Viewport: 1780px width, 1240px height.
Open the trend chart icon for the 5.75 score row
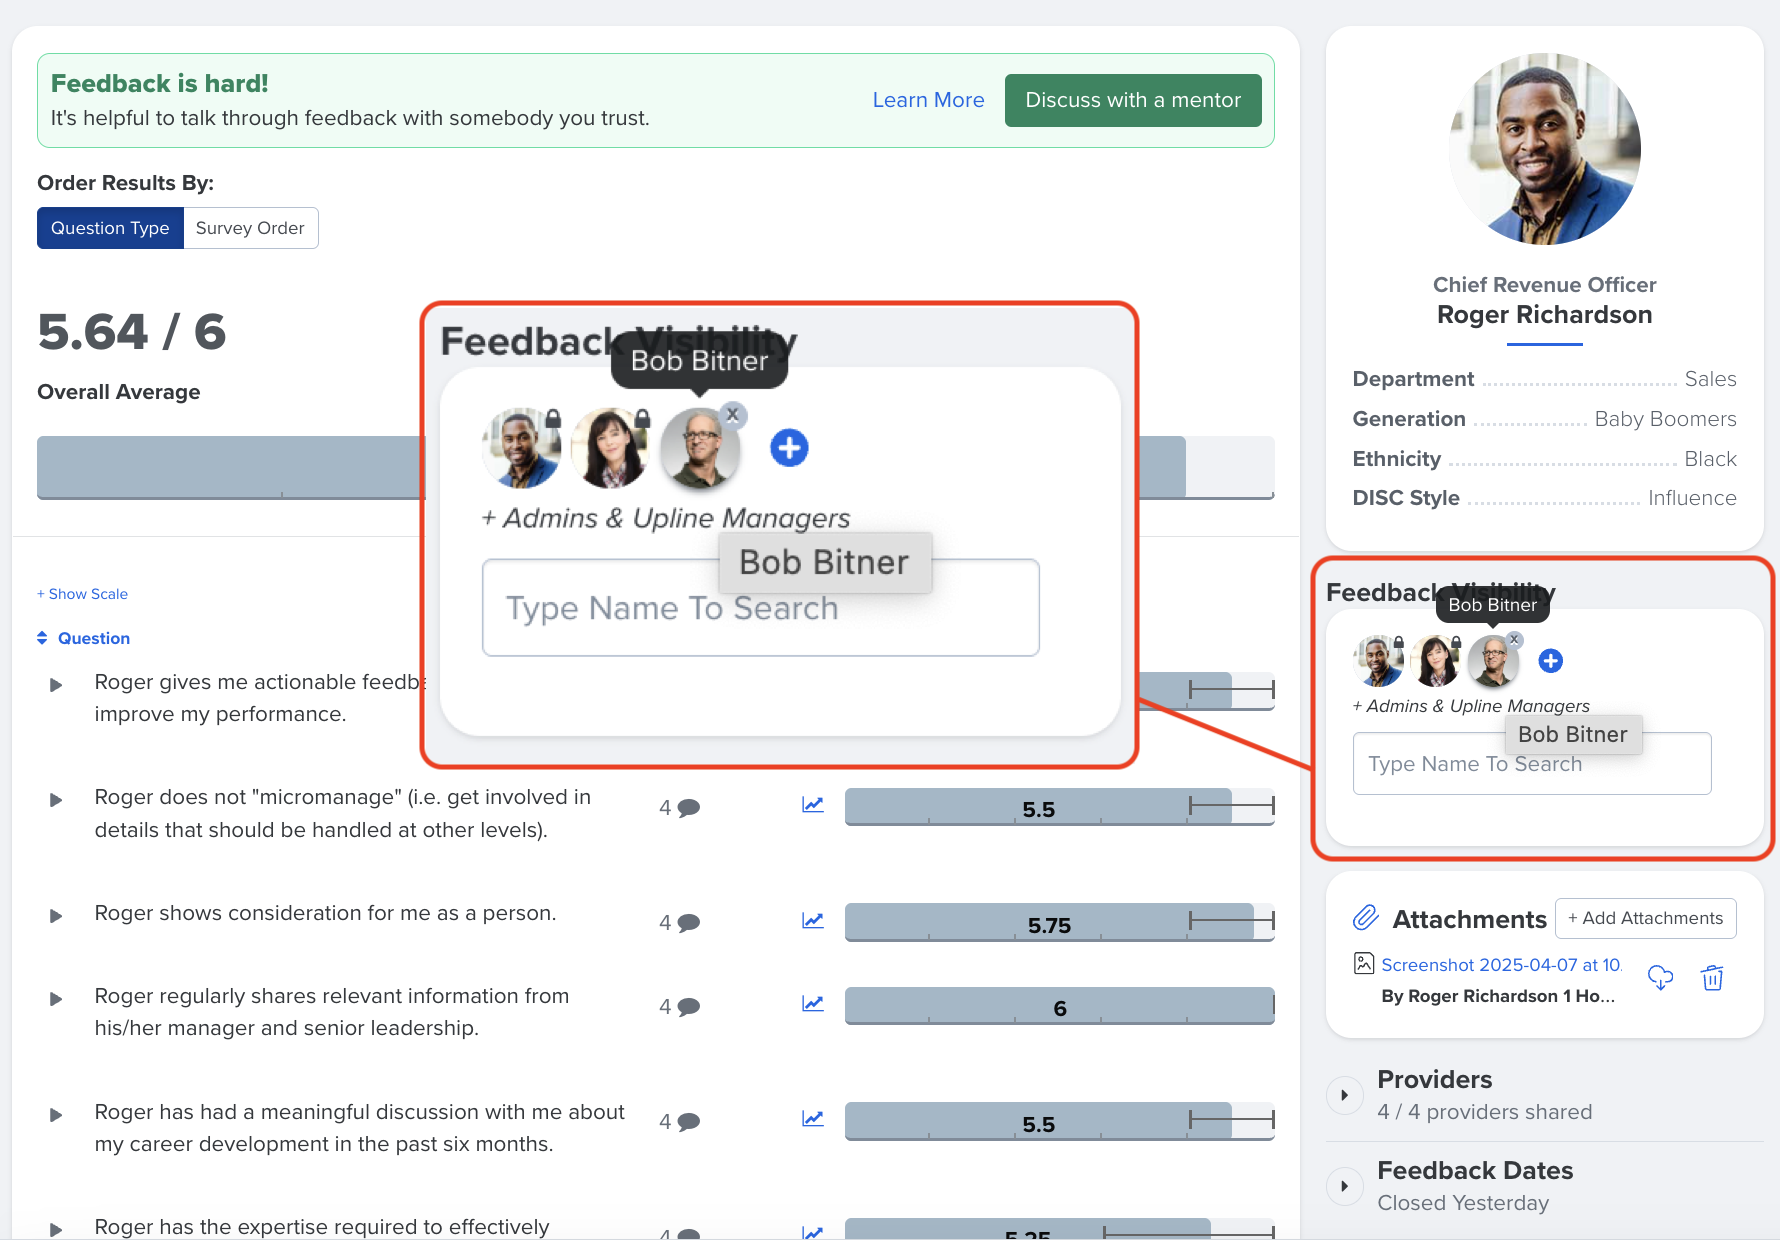[813, 921]
